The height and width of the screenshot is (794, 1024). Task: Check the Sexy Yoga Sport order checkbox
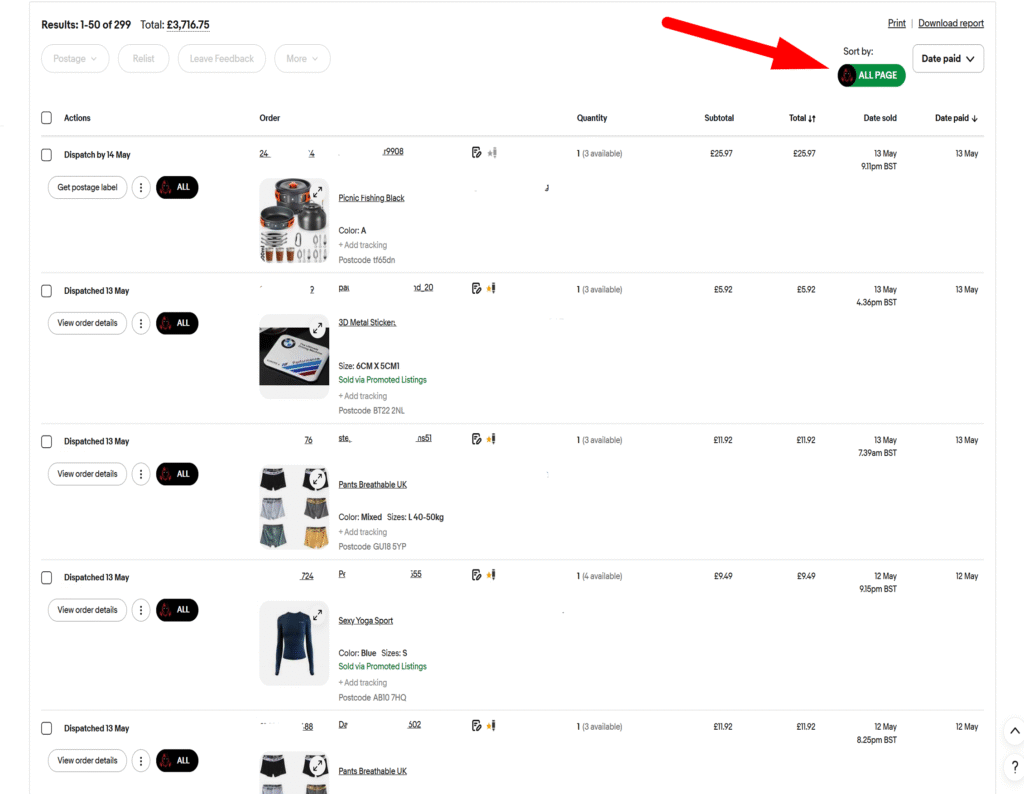46,577
